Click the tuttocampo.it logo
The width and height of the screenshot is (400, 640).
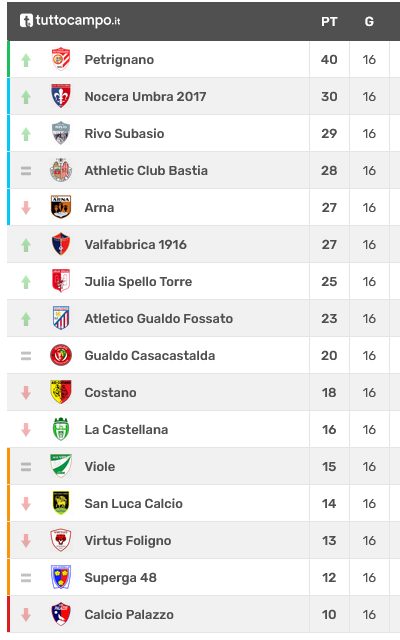(70, 20)
